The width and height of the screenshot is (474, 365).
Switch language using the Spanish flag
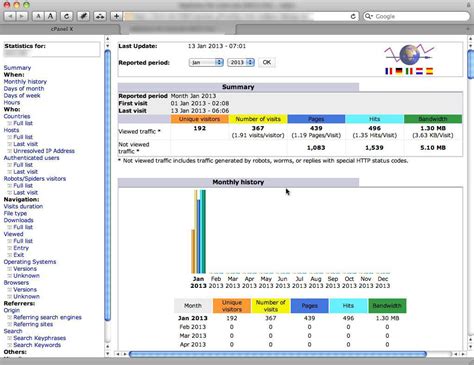(x=430, y=71)
